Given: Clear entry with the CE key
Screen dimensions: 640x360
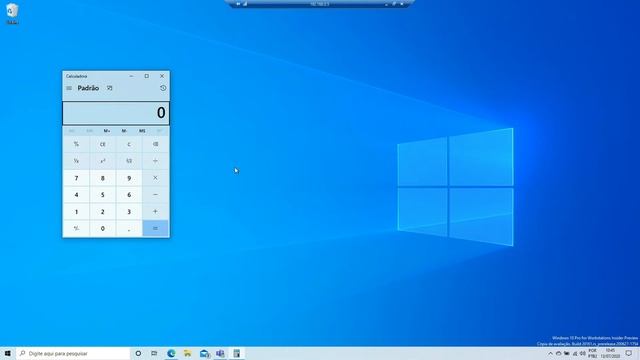Looking at the screenshot, I should point(102,144).
